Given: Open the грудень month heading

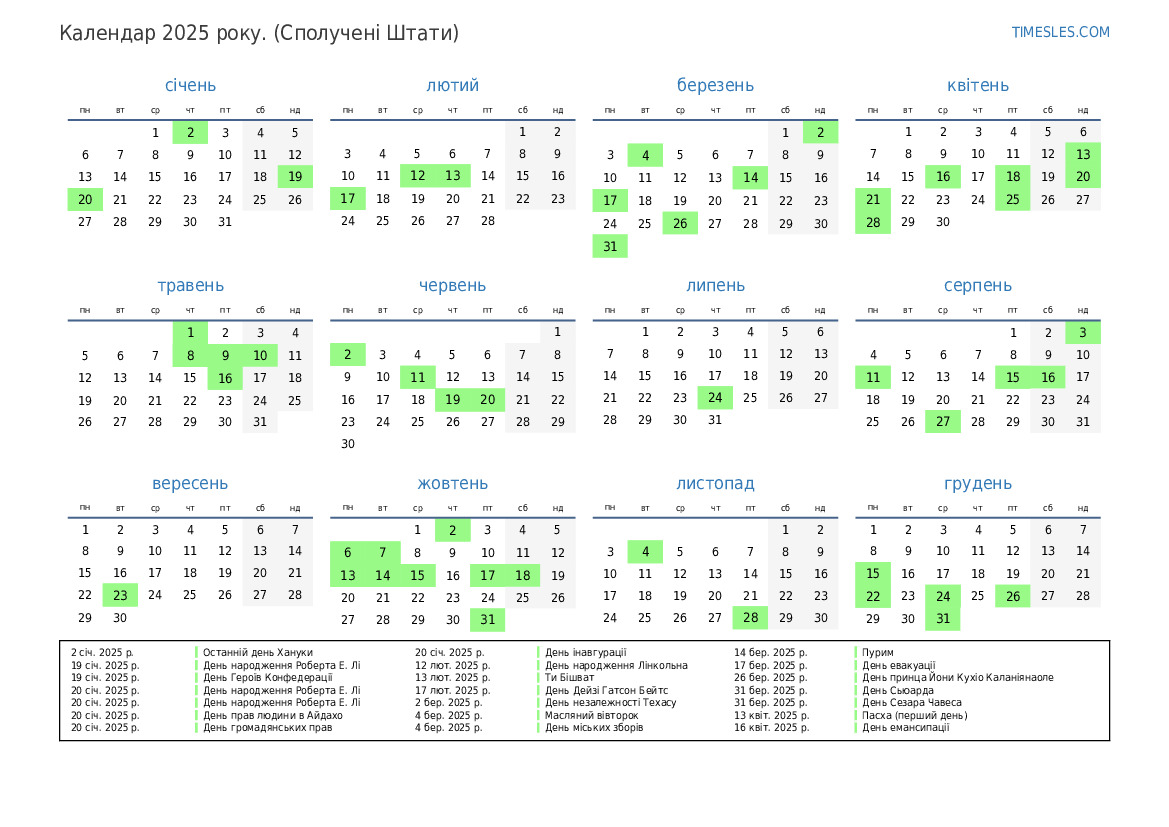Looking at the screenshot, I should 977,484.
